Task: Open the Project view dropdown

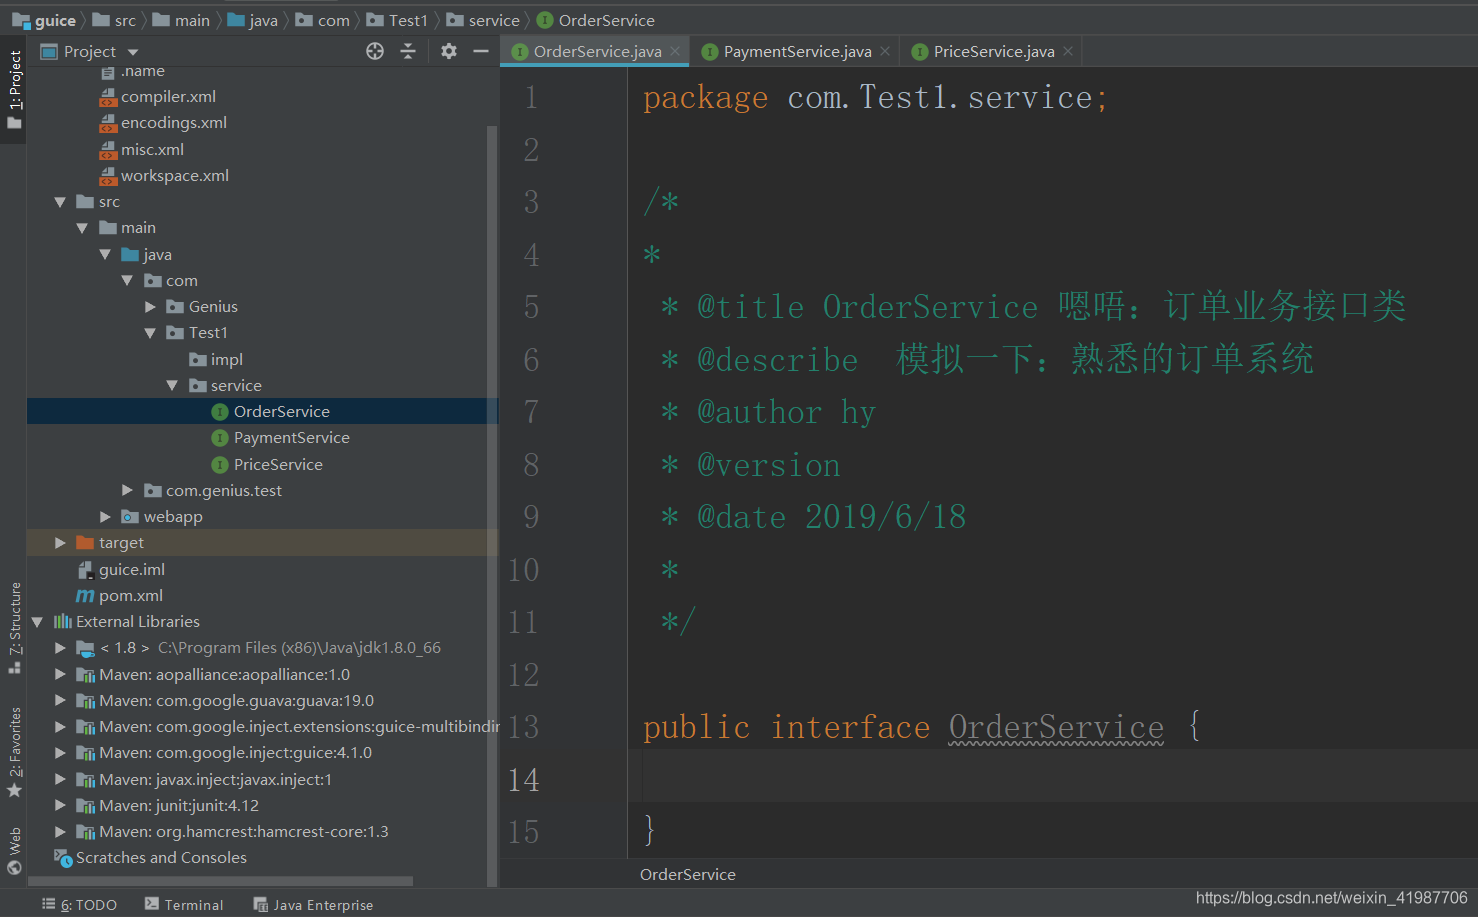Action: tap(133, 52)
